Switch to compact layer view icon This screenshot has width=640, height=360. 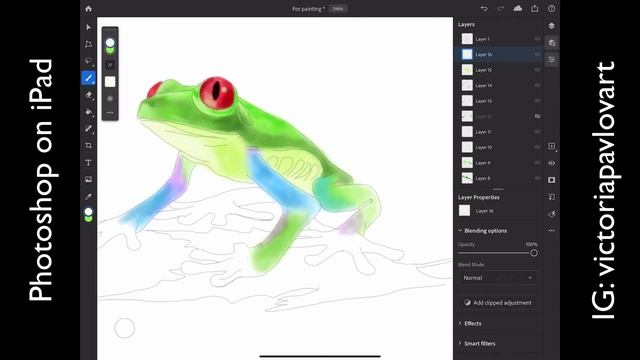coord(551,26)
